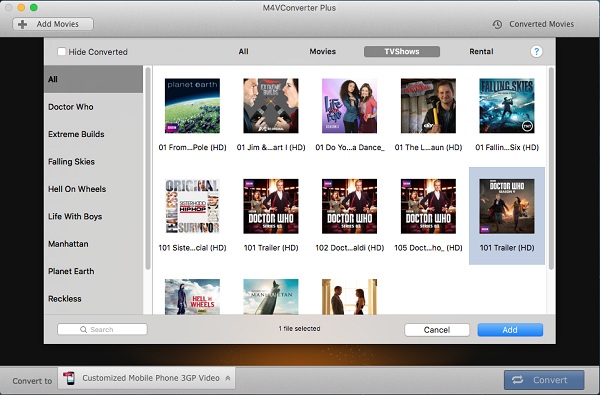Click the '01 Do Yo...a Dance_' title
Image resolution: width=600 pixels, height=395 pixels.
350,147
